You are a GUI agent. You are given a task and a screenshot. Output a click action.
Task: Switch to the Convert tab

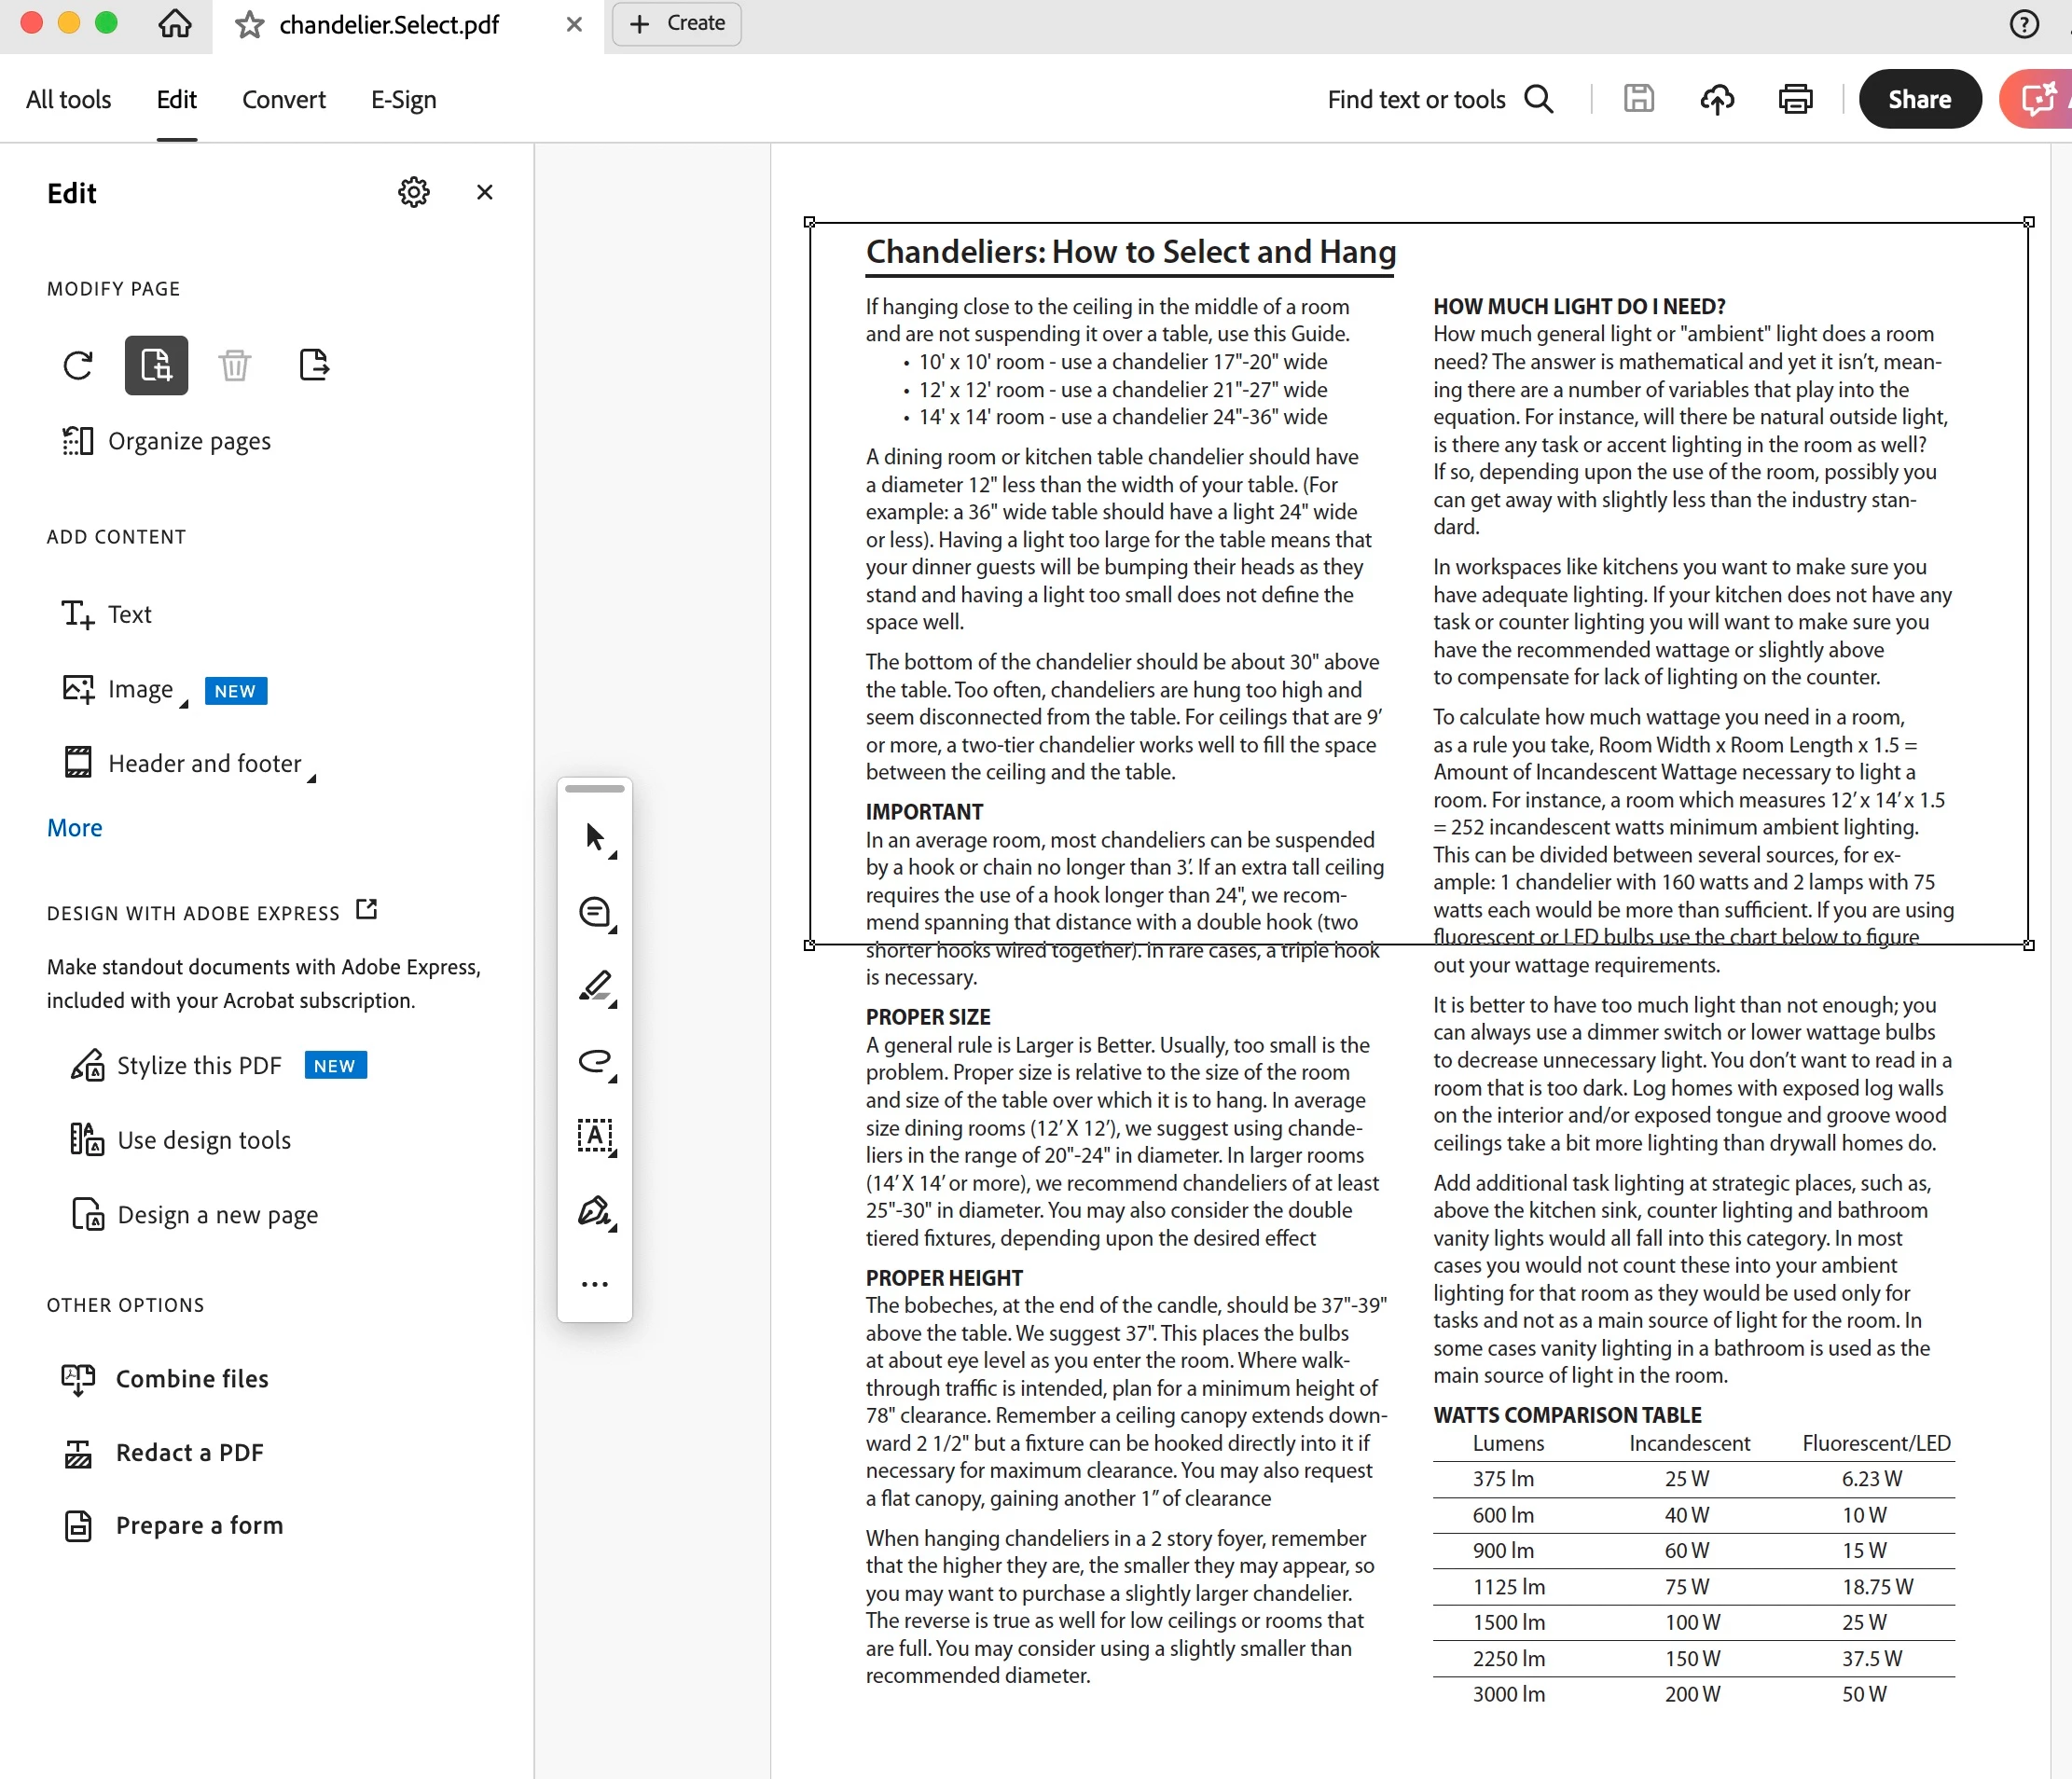[283, 99]
